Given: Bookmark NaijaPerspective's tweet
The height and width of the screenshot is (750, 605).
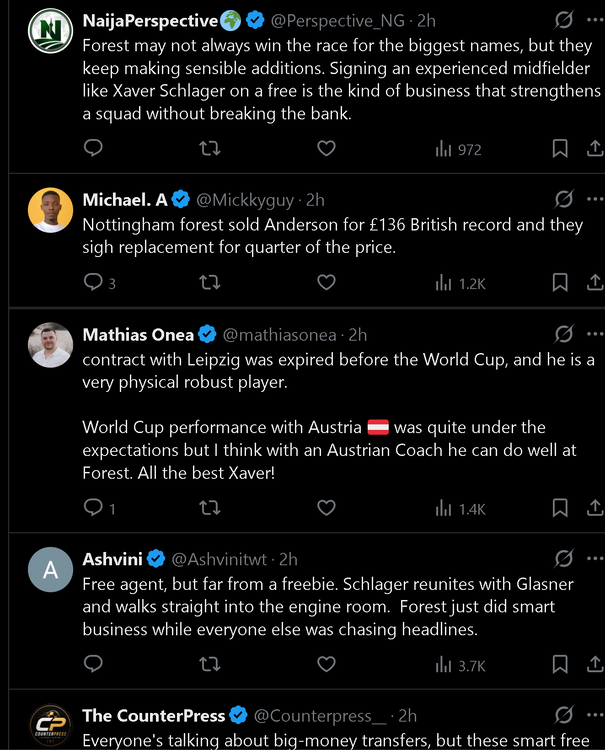Looking at the screenshot, I should click(560, 148).
